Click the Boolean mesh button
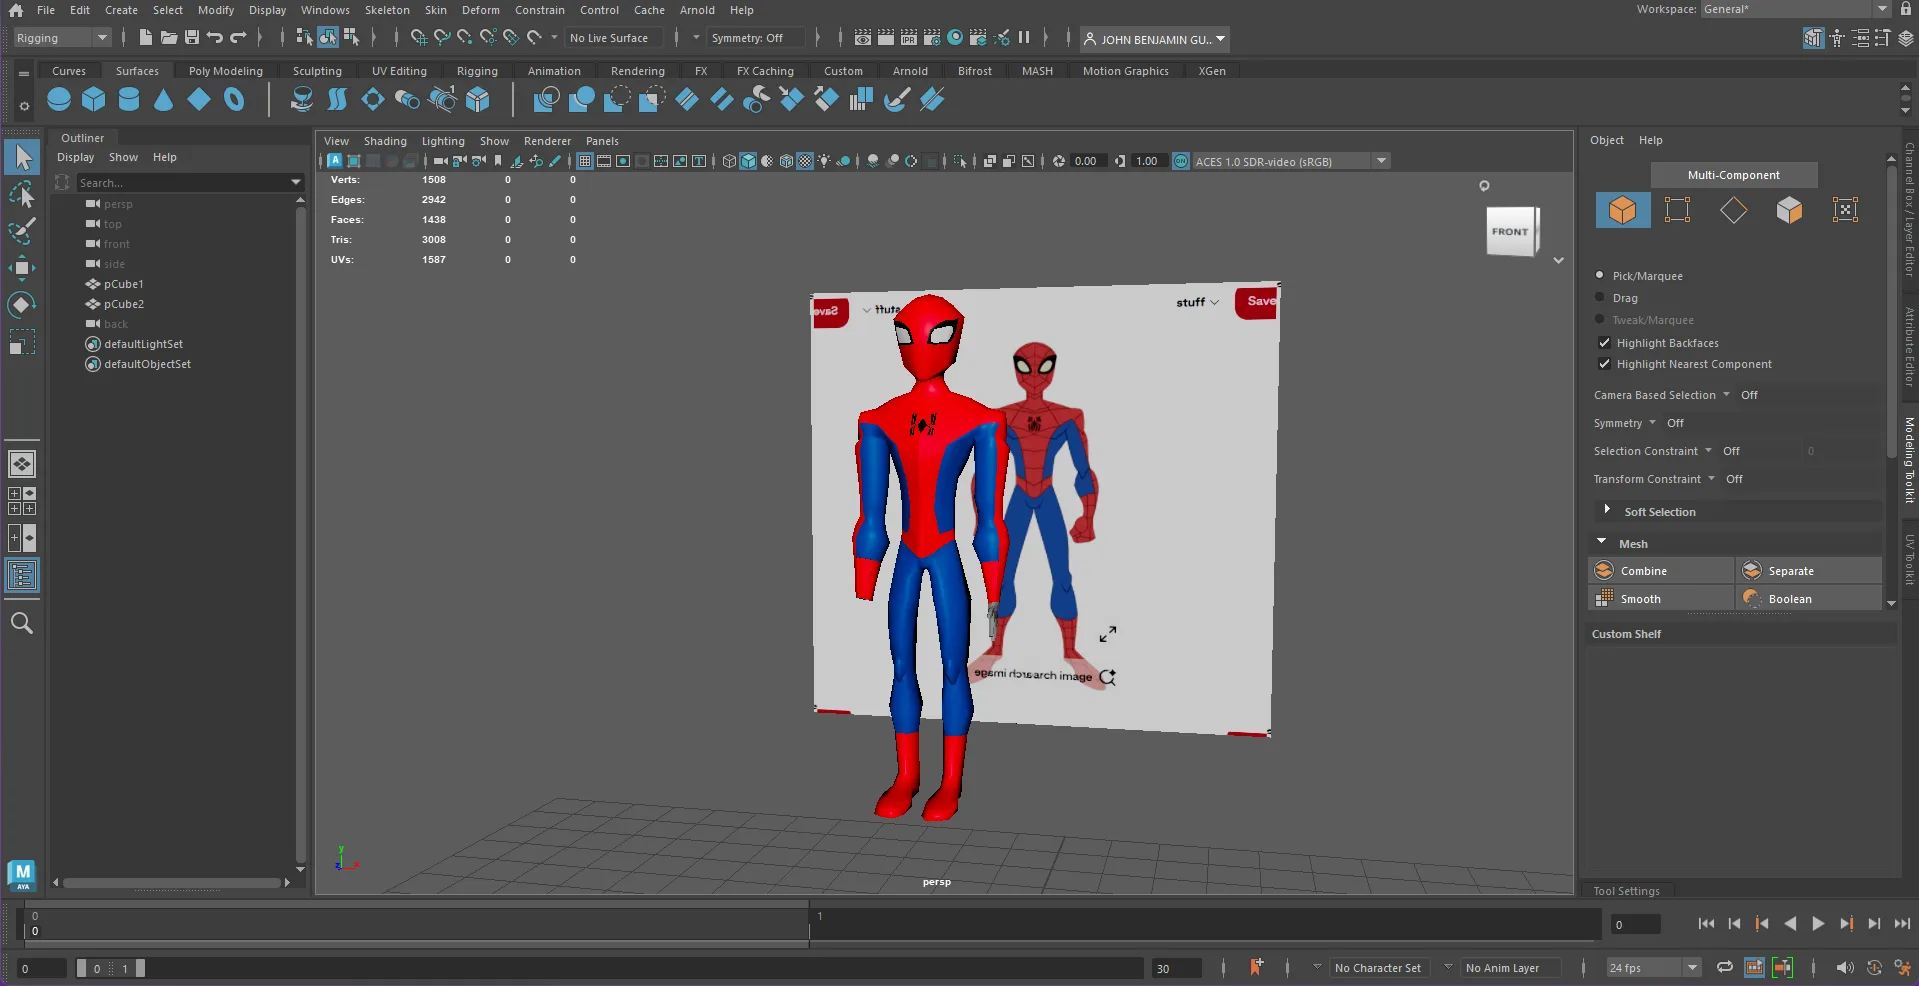 coord(1809,598)
